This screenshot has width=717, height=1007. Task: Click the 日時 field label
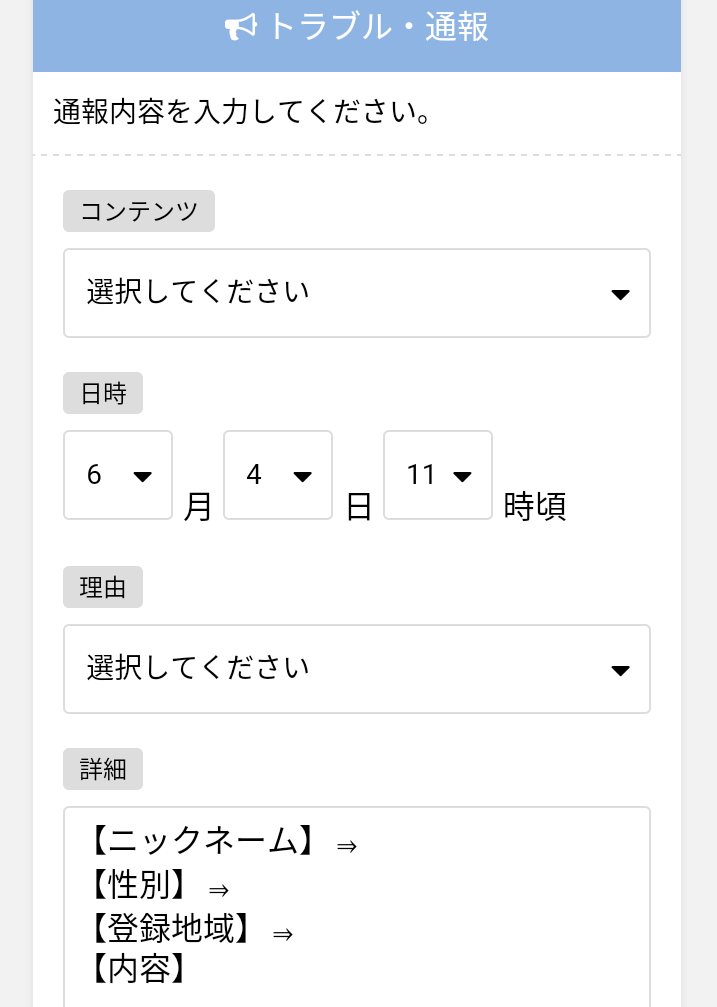click(103, 393)
